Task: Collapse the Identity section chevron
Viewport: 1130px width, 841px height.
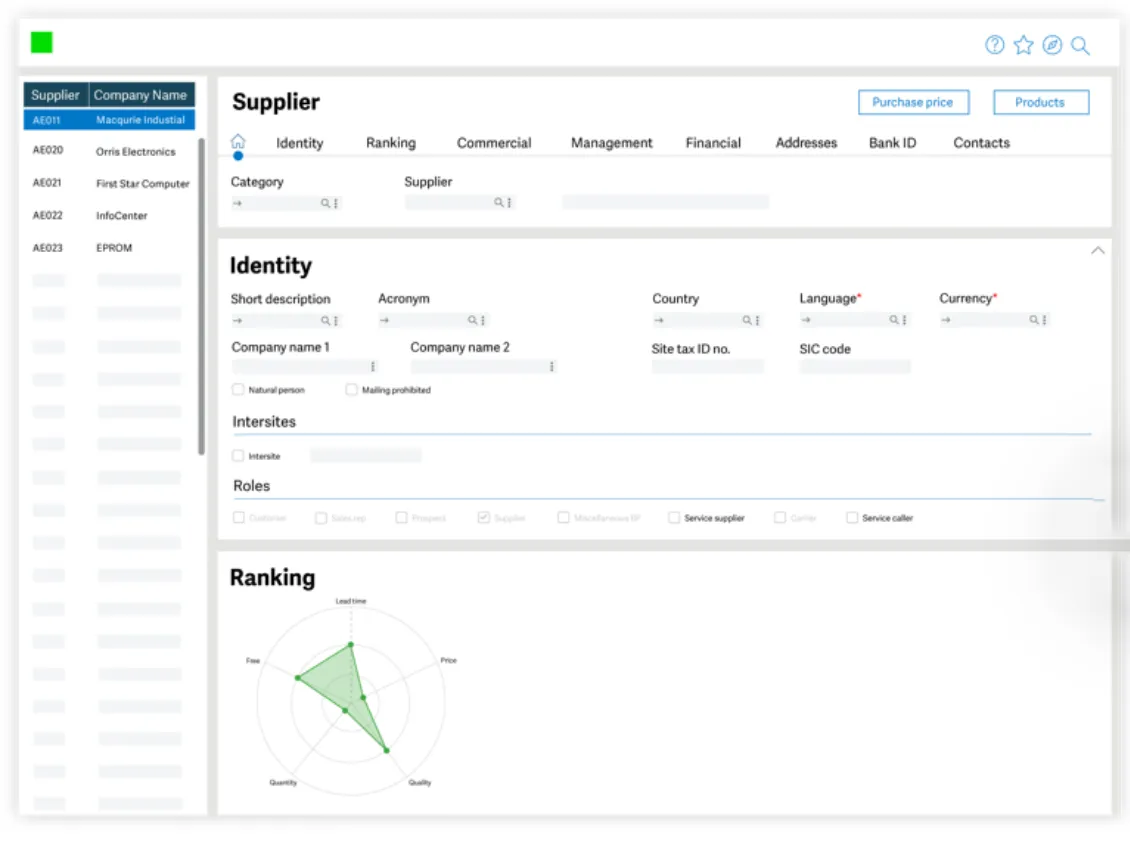Action: tap(1098, 250)
